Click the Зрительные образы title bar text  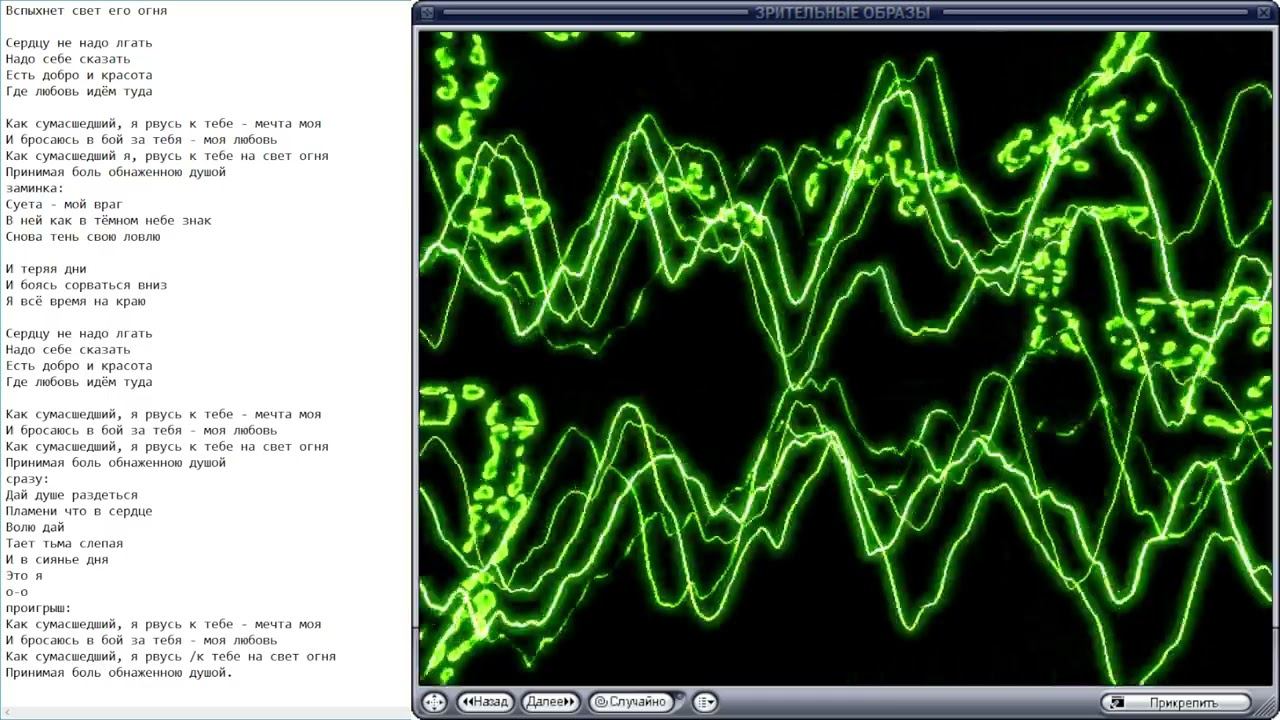[842, 13]
